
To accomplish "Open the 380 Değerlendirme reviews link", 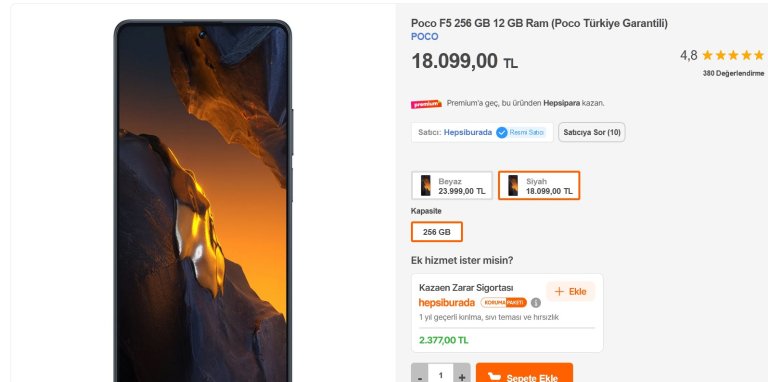I will pyautogui.click(x=733, y=73).
